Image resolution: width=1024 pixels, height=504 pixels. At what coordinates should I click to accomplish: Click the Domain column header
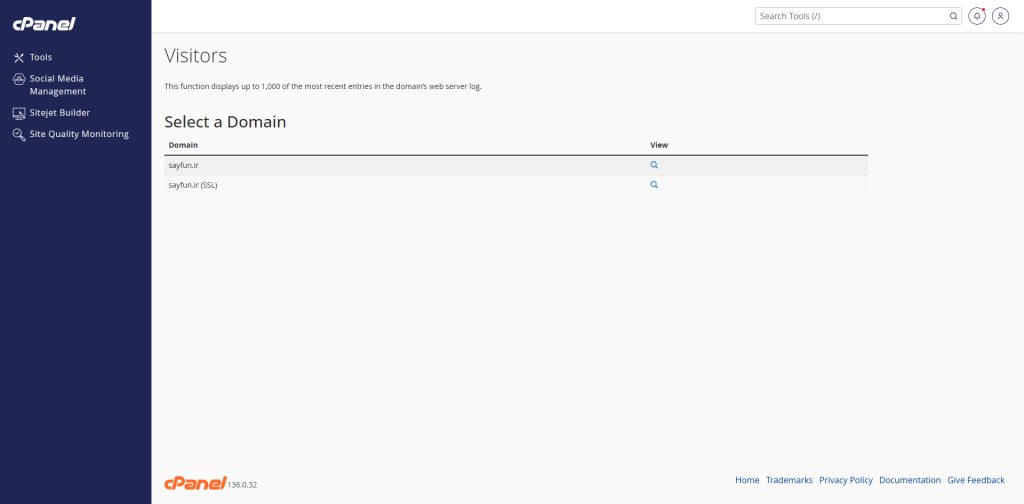pos(184,145)
